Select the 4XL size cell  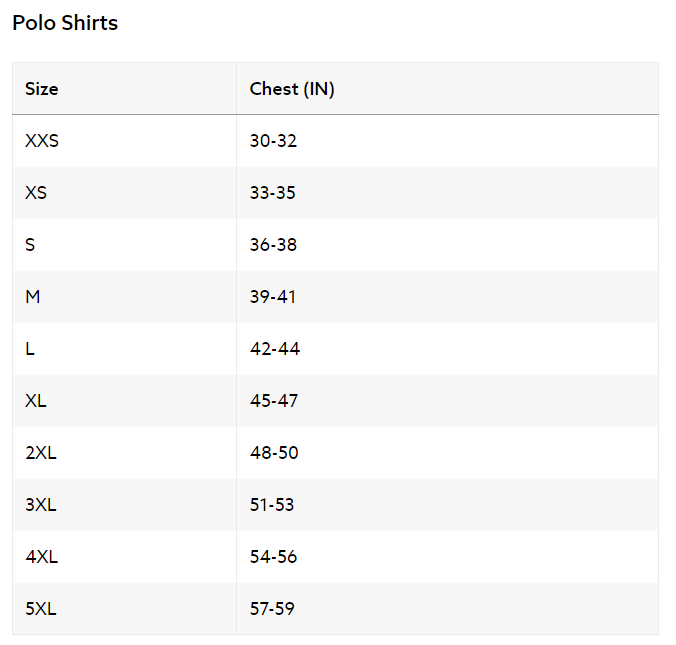[41, 557]
